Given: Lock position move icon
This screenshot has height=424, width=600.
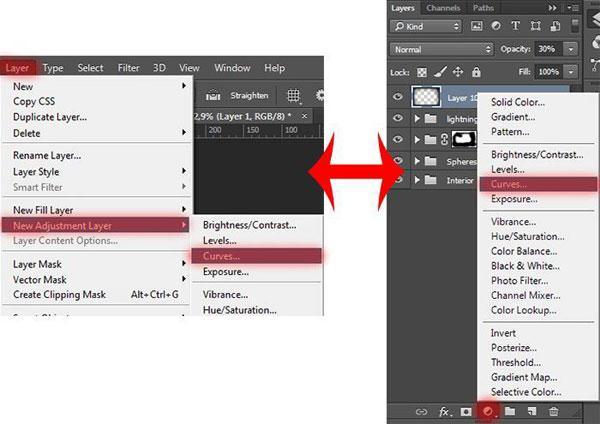Looking at the screenshot, I should pyautogui.click(x=458, y=72).
